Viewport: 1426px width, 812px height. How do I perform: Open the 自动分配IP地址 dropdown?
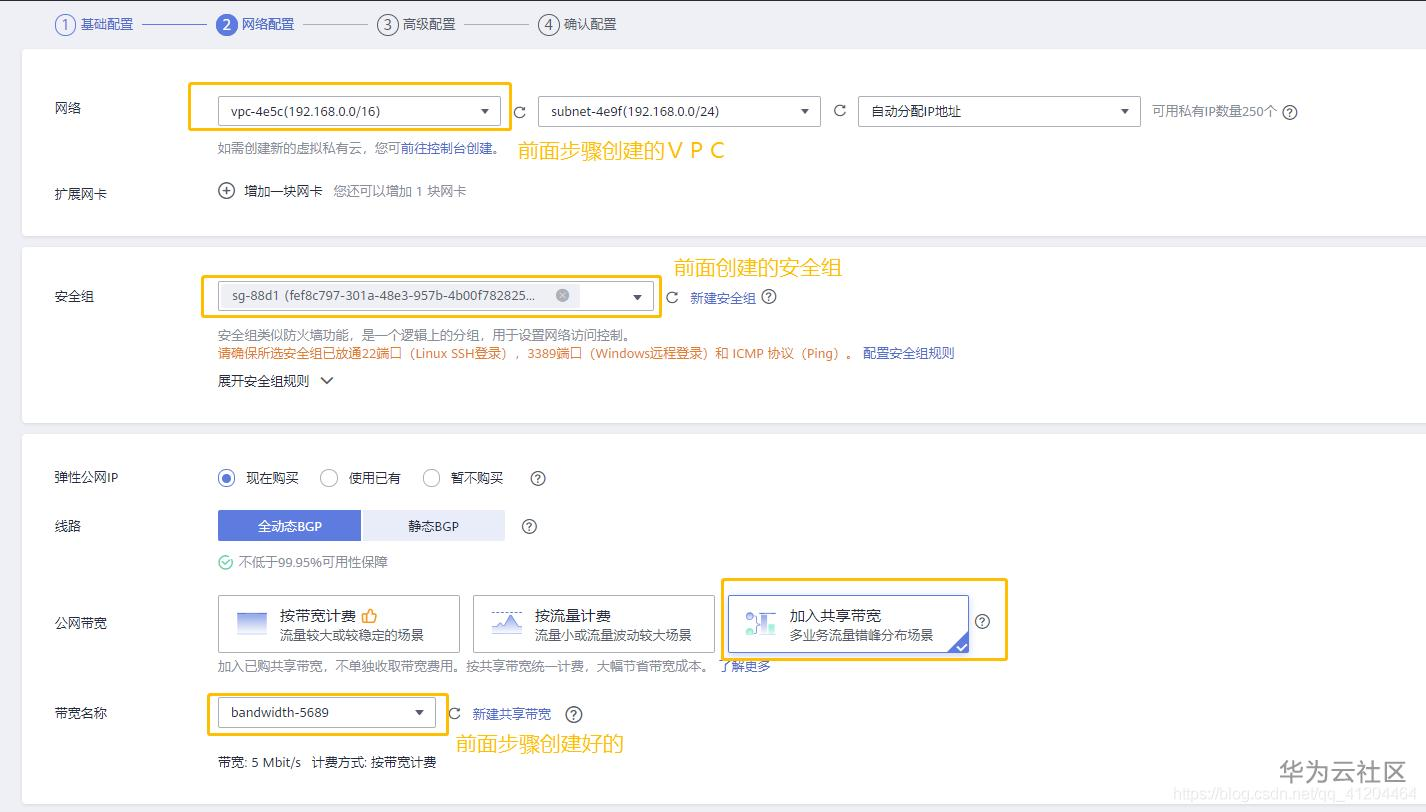(x=999, y=111)
